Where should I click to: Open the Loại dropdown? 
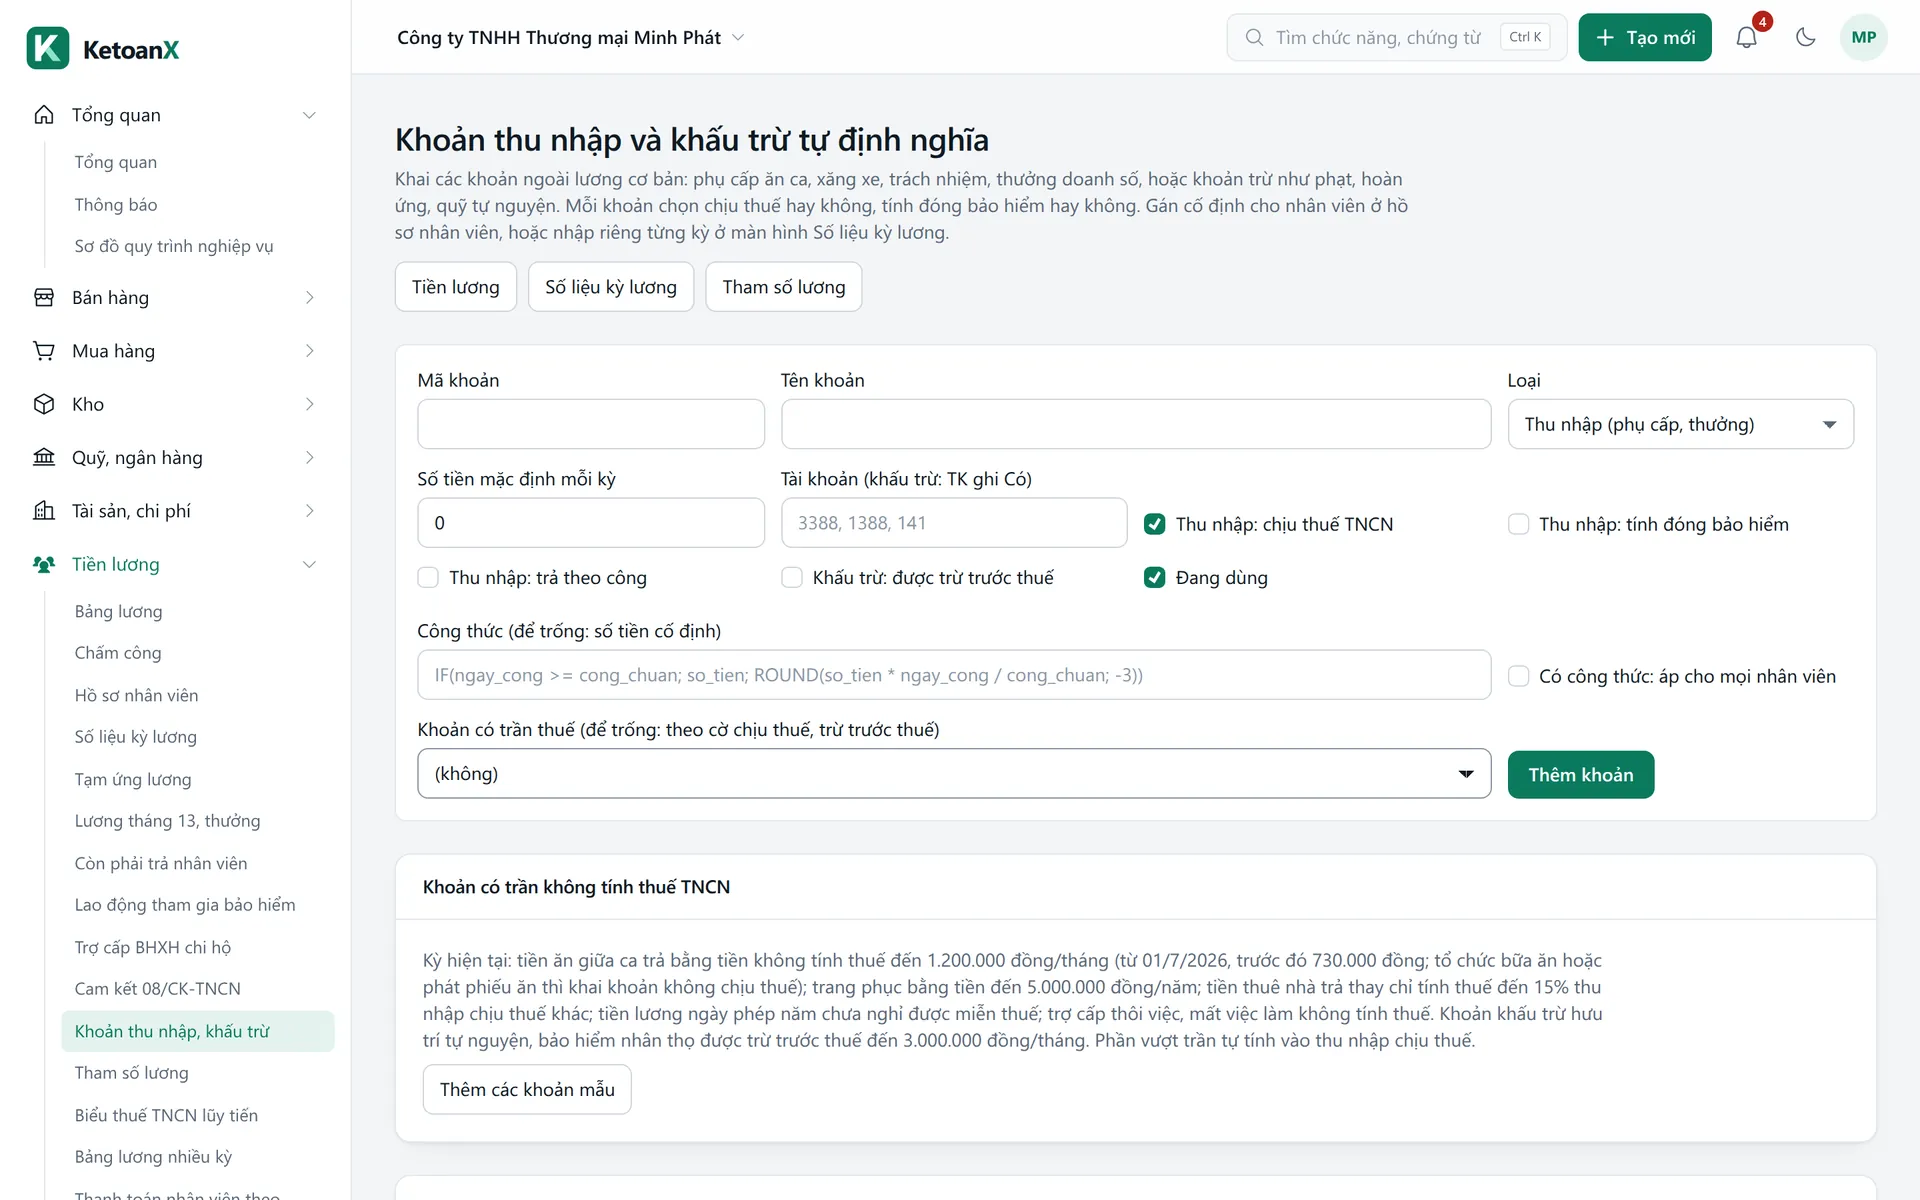1680,424
